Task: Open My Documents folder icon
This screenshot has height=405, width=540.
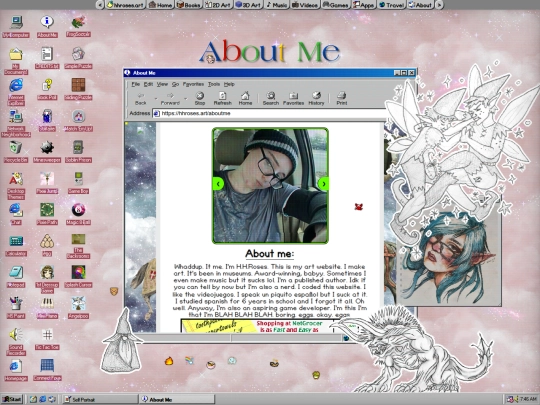Action: 16,61
